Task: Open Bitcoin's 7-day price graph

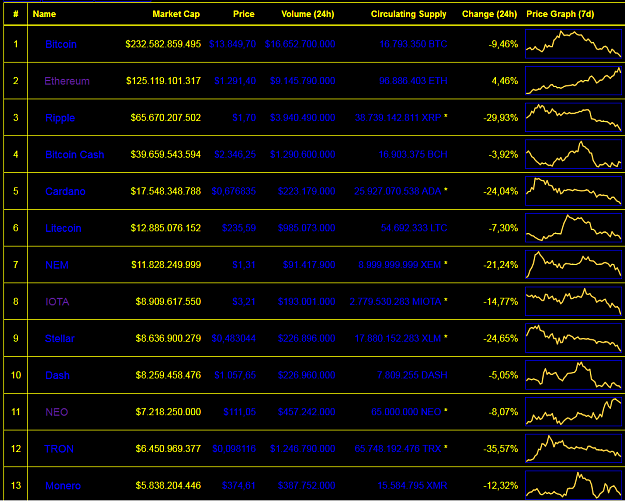Action: 574,44
